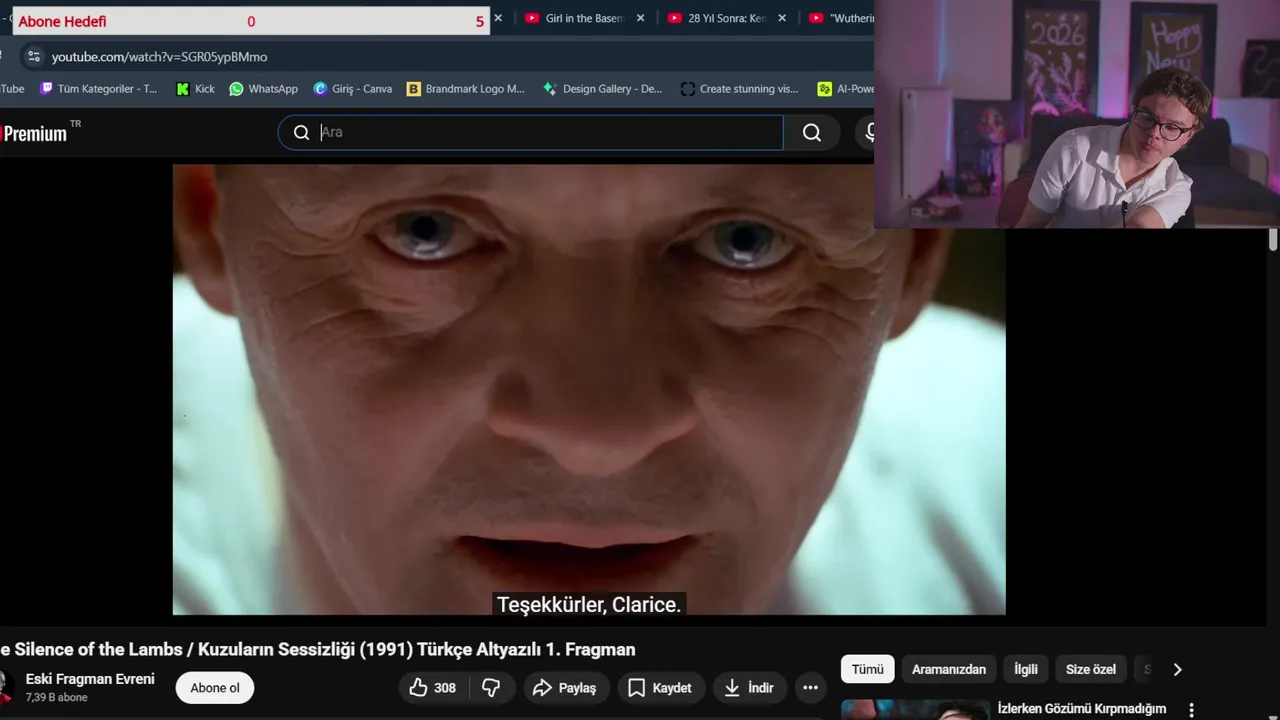
Task: Click the Kaydet save button
Action: pos(660,688)
